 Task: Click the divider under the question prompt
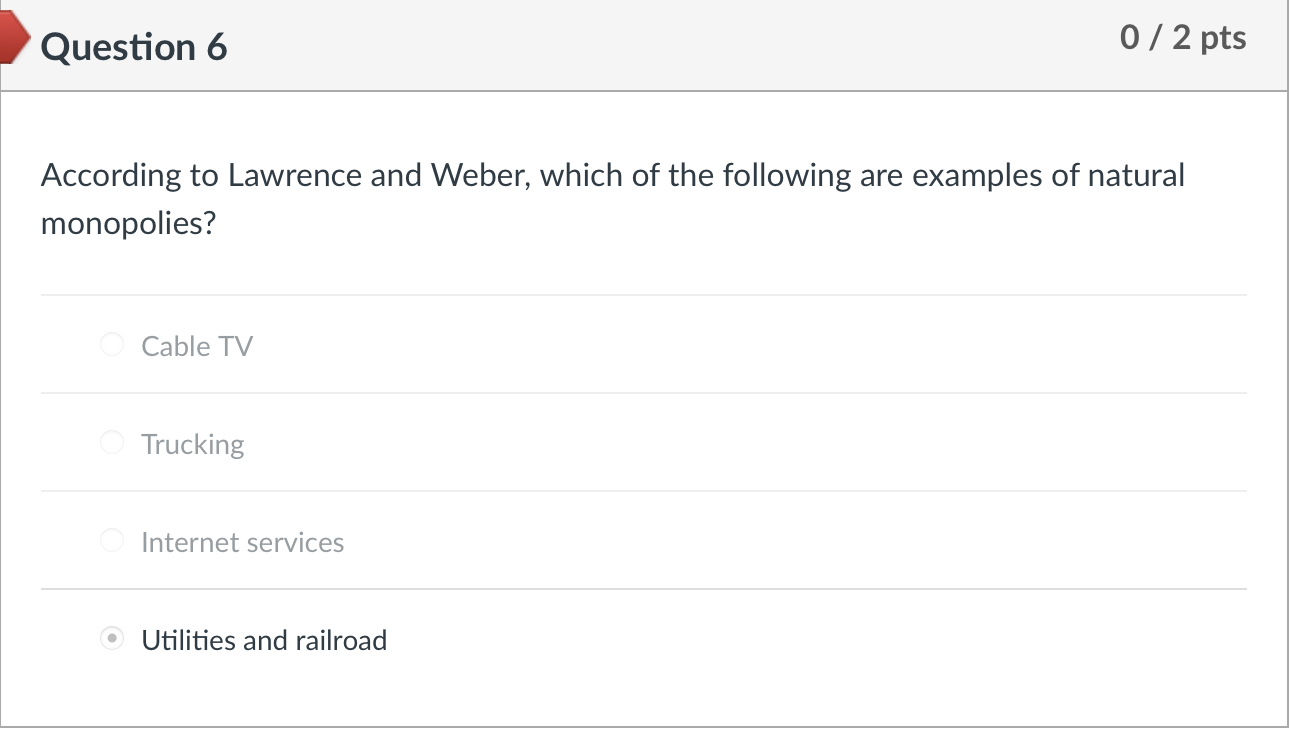(x=645, y=293)
